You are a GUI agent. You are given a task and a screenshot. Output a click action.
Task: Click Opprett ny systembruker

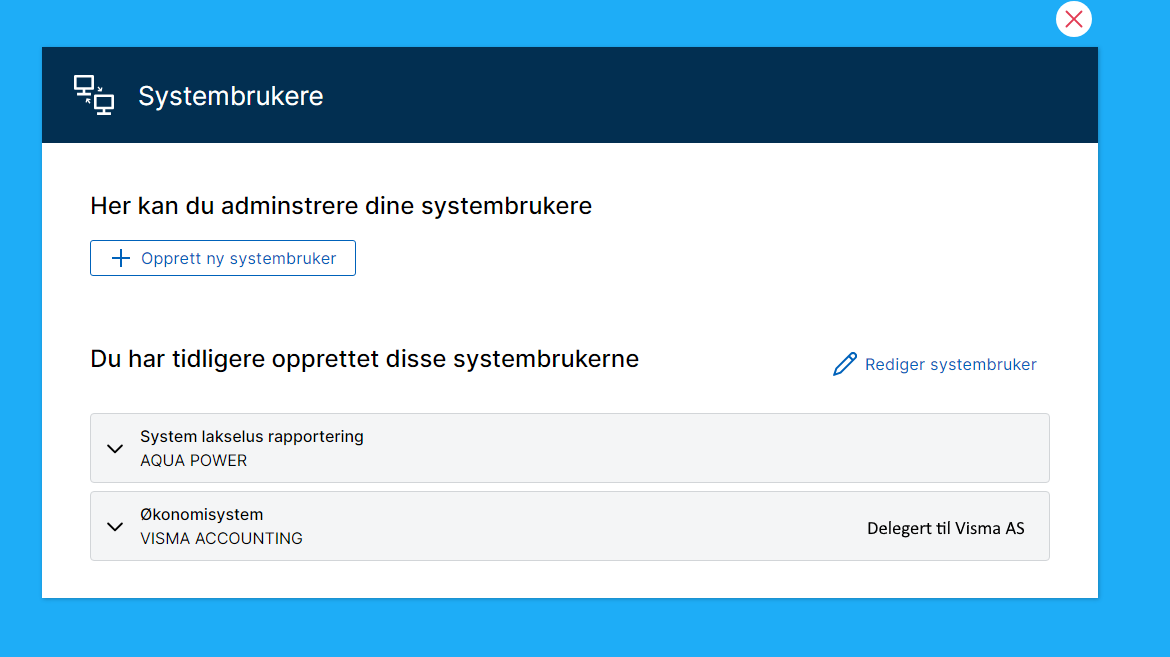pyautogui.click(x=222, y=257)
